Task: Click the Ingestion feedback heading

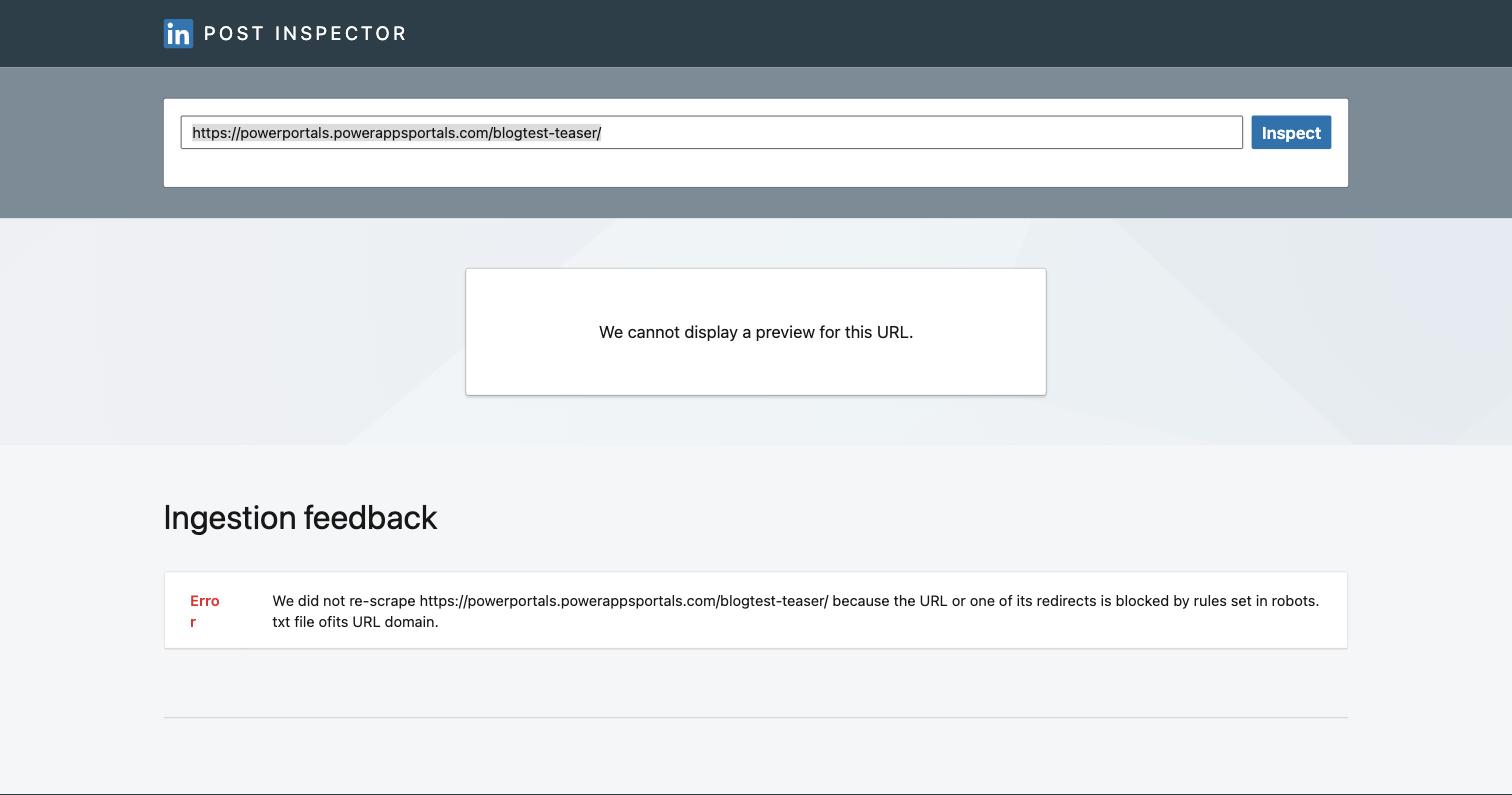Action: coord(300,517)
